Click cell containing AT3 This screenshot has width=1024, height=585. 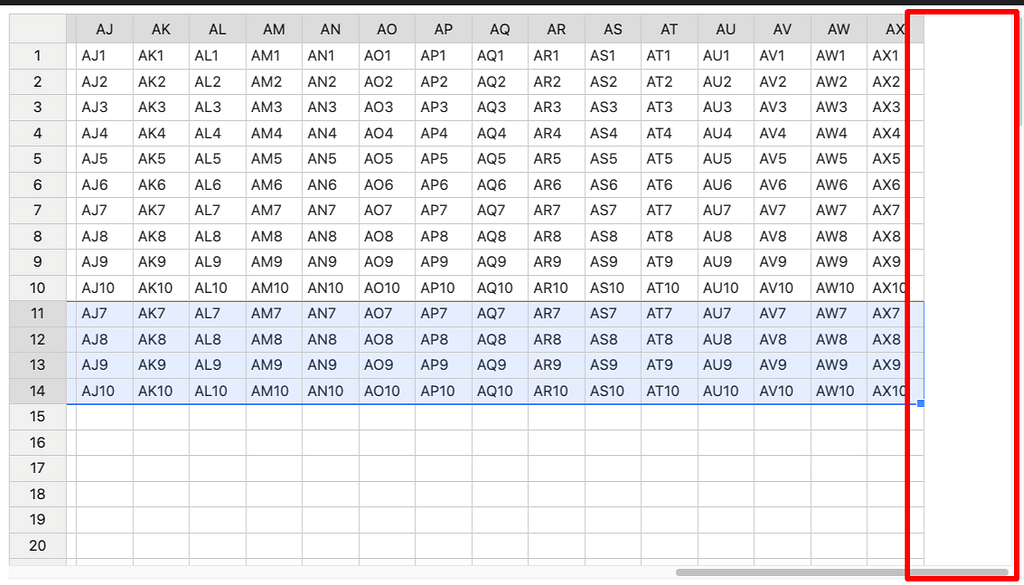pyautogui.click(x=668, y=106)
